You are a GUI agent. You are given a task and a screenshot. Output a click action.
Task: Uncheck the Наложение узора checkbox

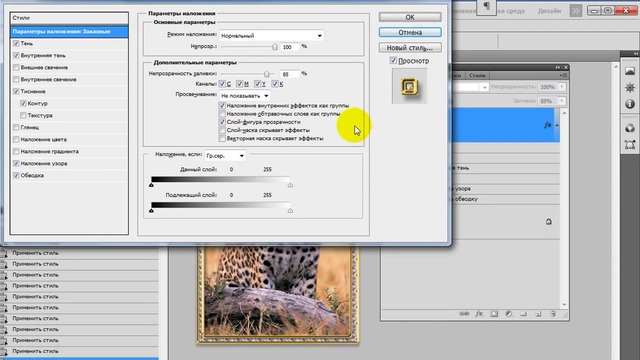point(16,163)
